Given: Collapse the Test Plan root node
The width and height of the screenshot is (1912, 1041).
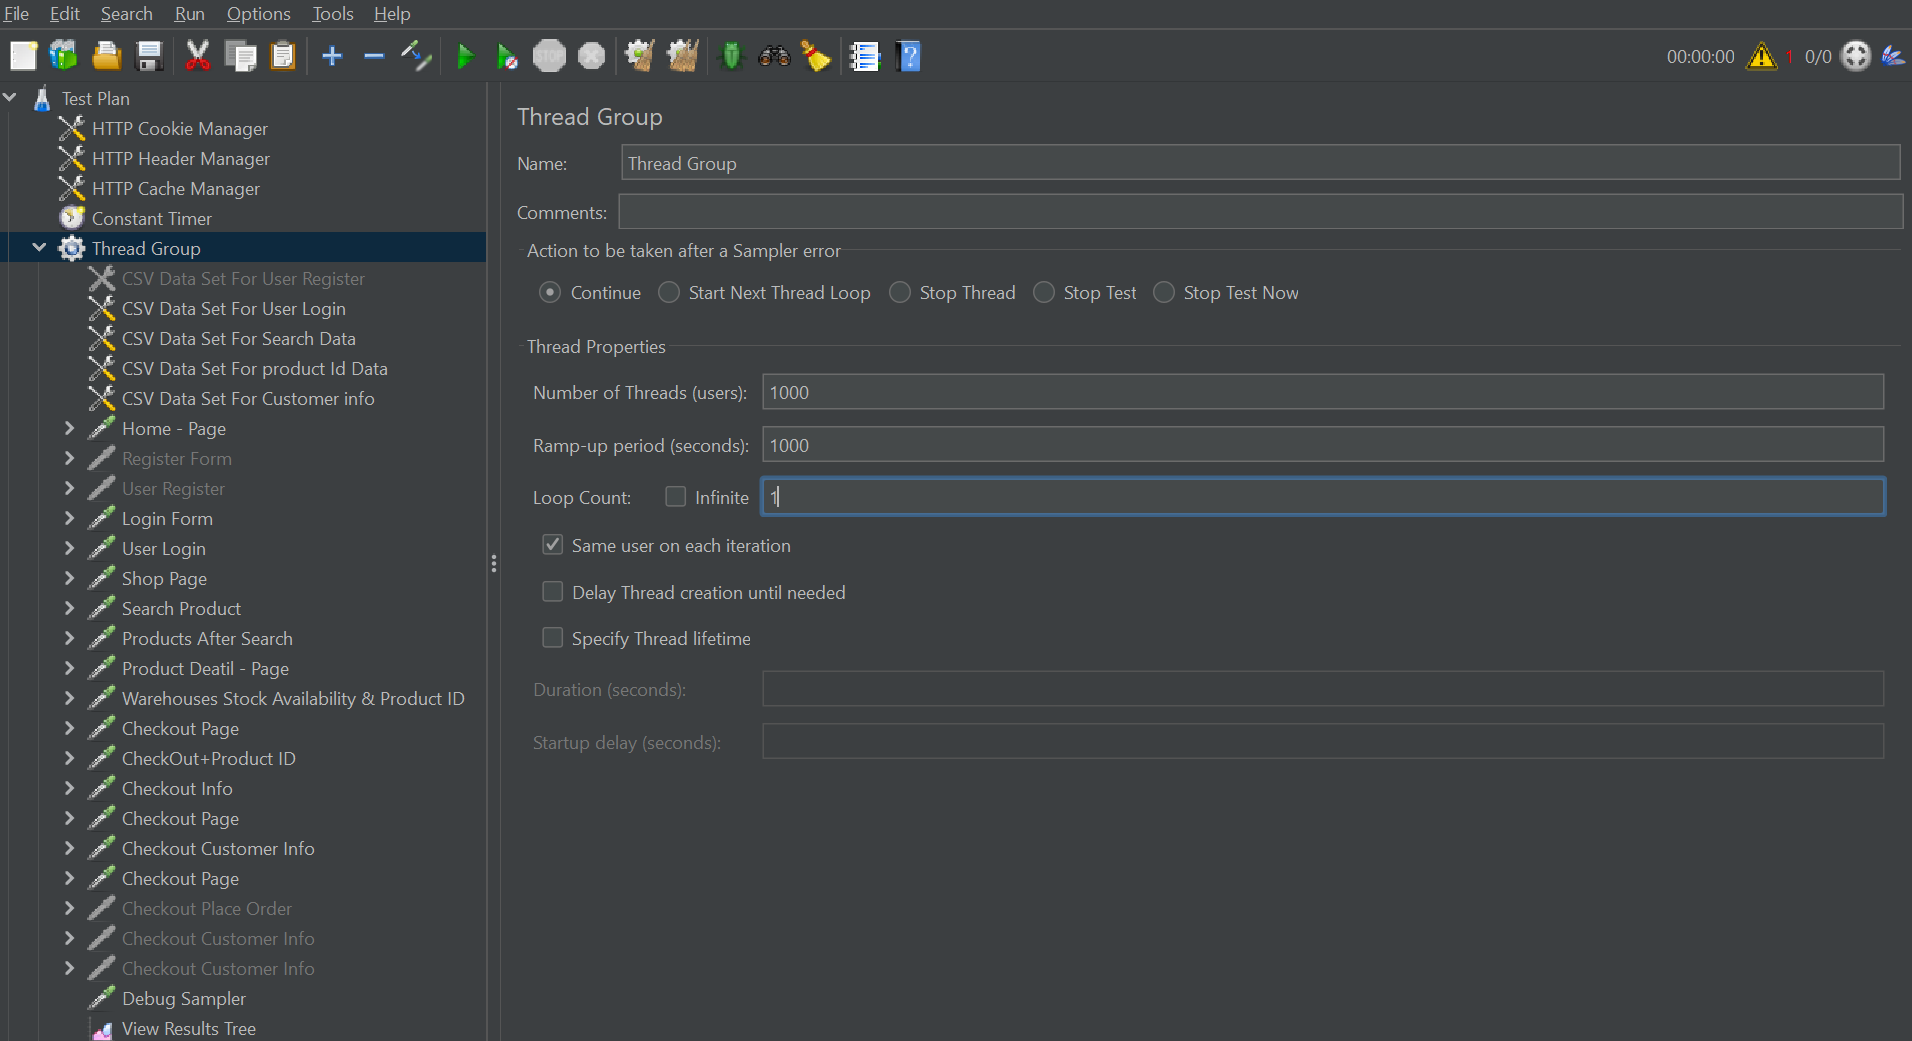Looking at the screenshot, I should pyautogui.click(x=11, y=98).
